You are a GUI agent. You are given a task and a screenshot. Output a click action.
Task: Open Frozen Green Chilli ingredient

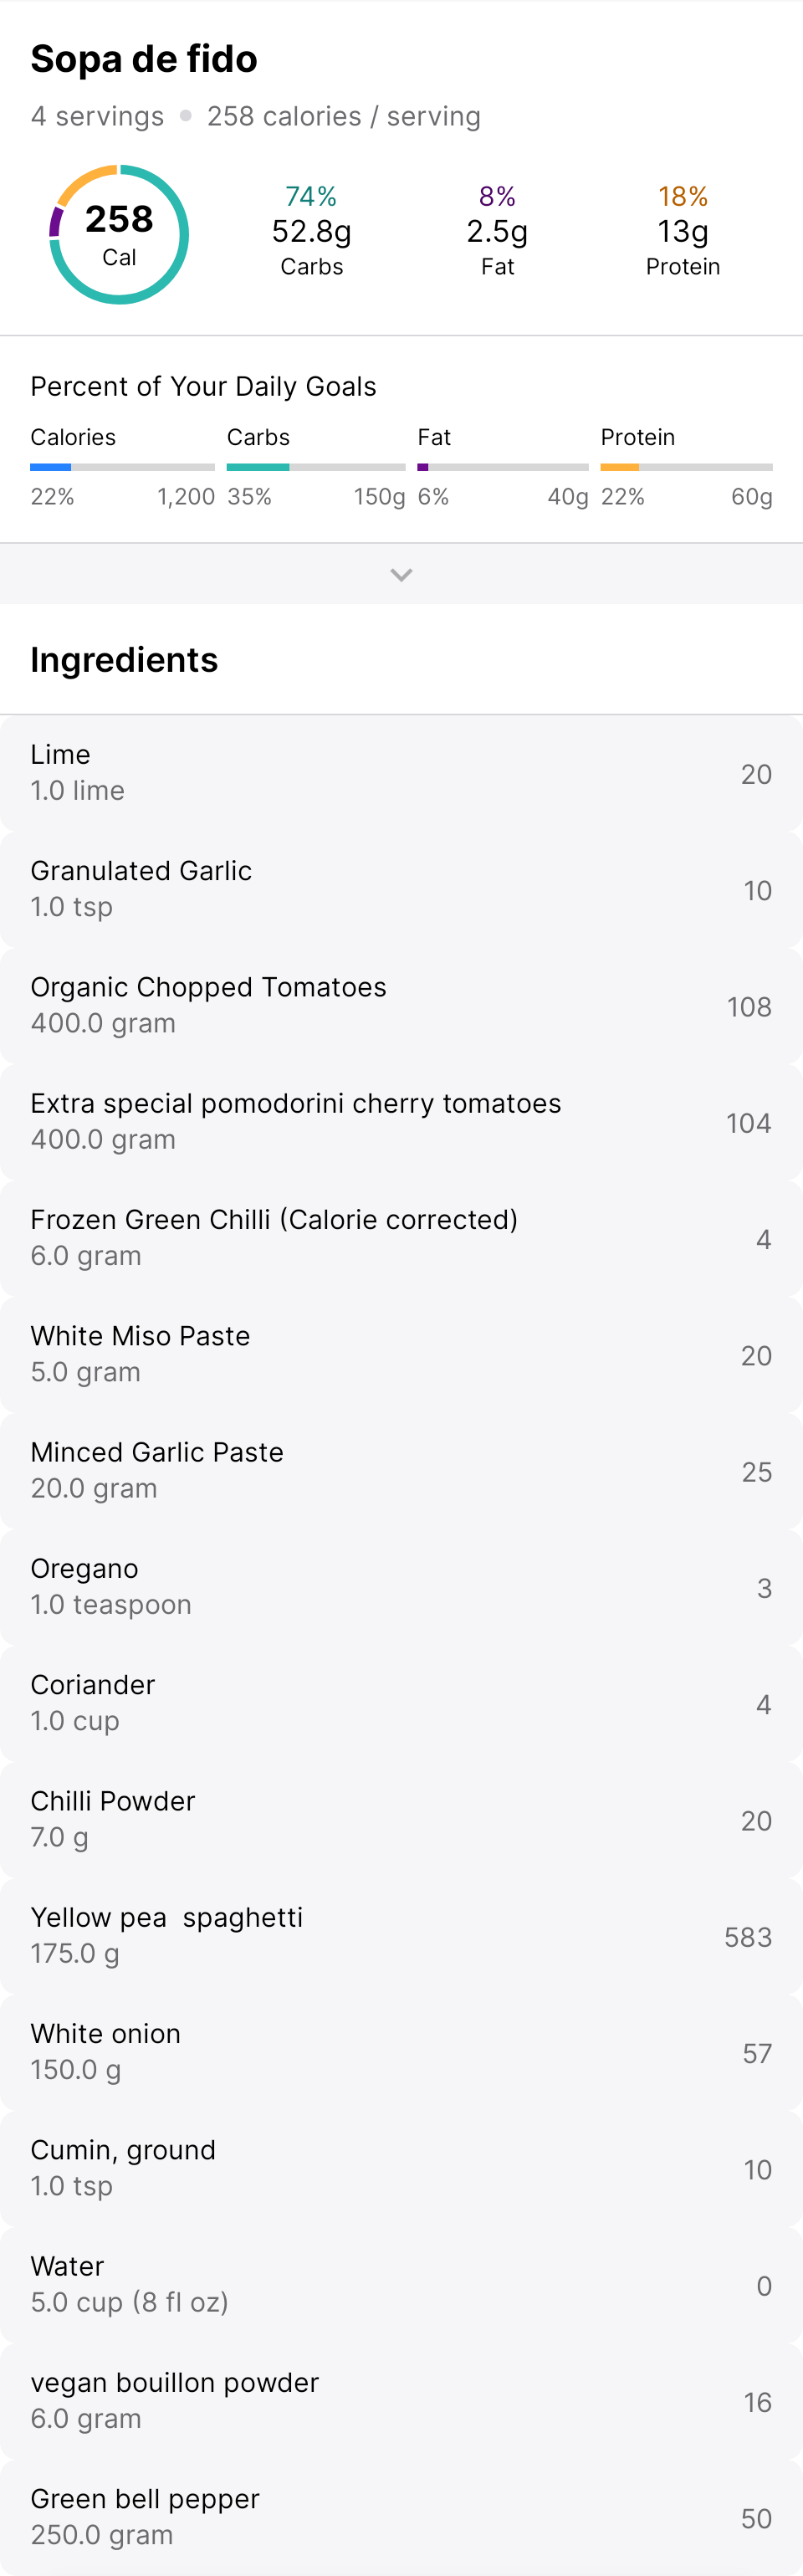[401, 1238]
